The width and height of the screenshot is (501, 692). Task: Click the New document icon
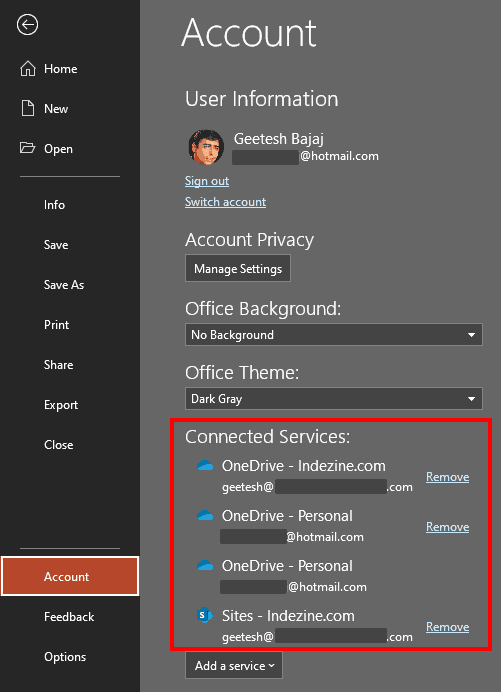[28, 109]
